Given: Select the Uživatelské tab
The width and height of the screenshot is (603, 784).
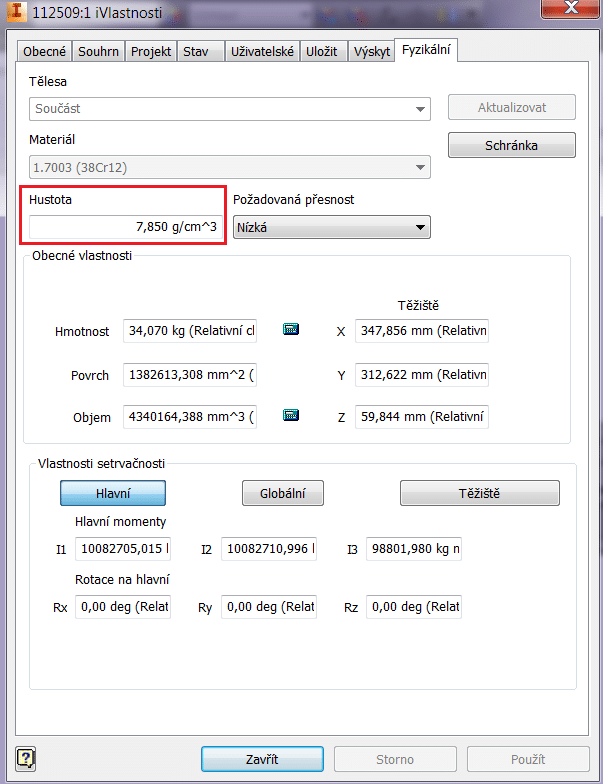Looking at the screenshot, I should click(262, 52).
